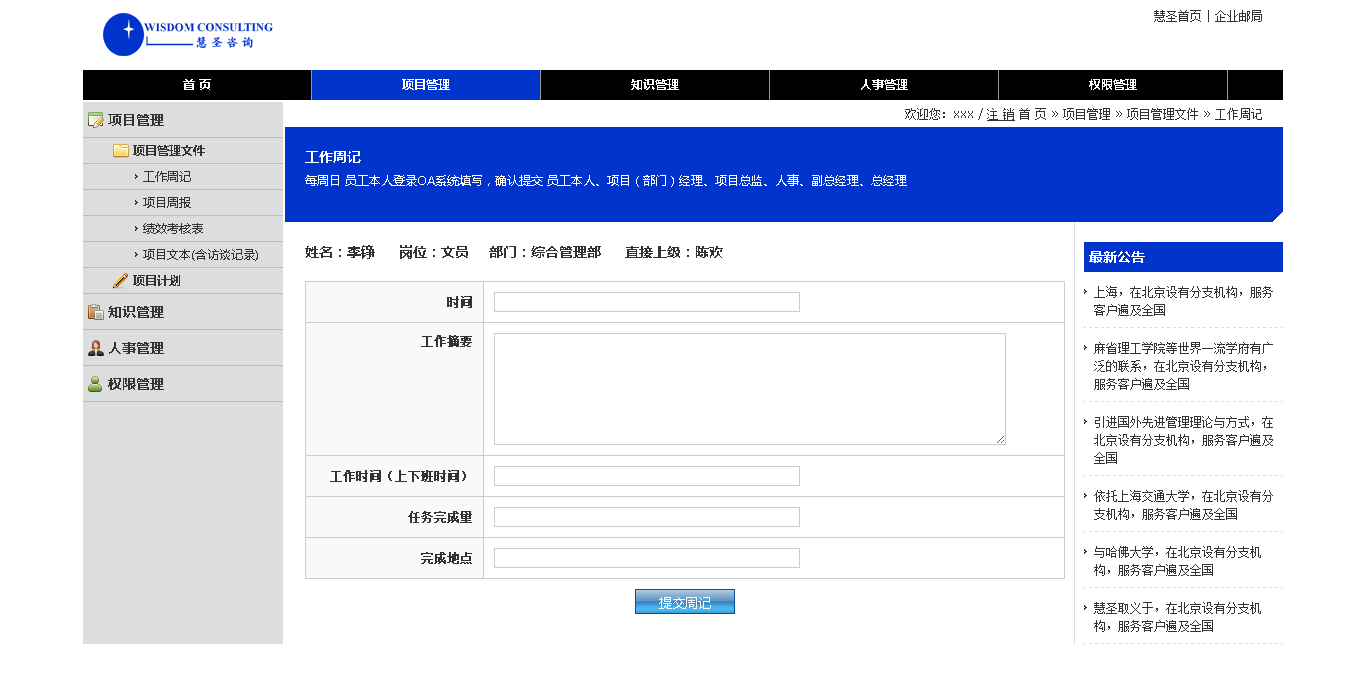Select 绩效考核表 in the sidebar
This screenshot has width=1366, height=695.
click(173, 229)
